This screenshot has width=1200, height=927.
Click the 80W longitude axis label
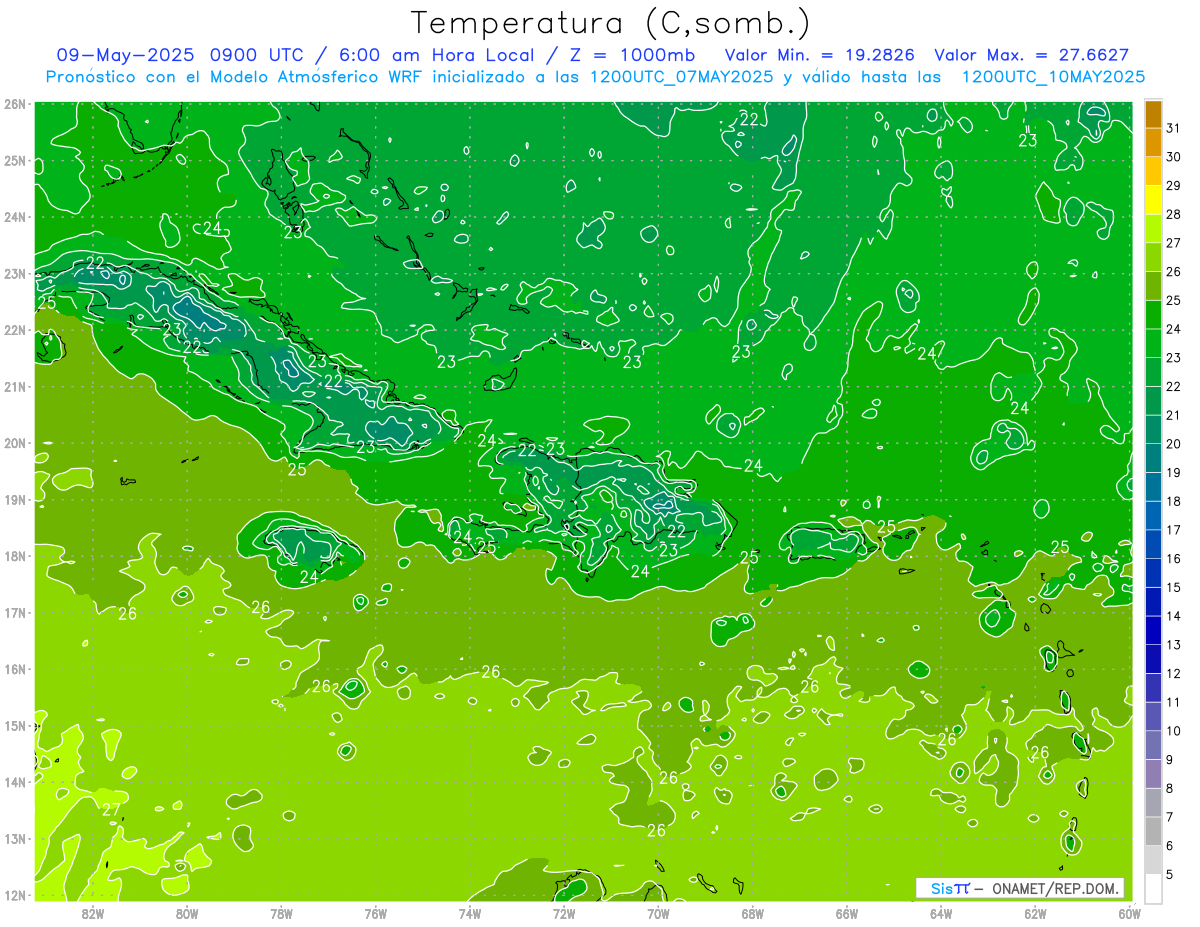[x=187, y=913]
